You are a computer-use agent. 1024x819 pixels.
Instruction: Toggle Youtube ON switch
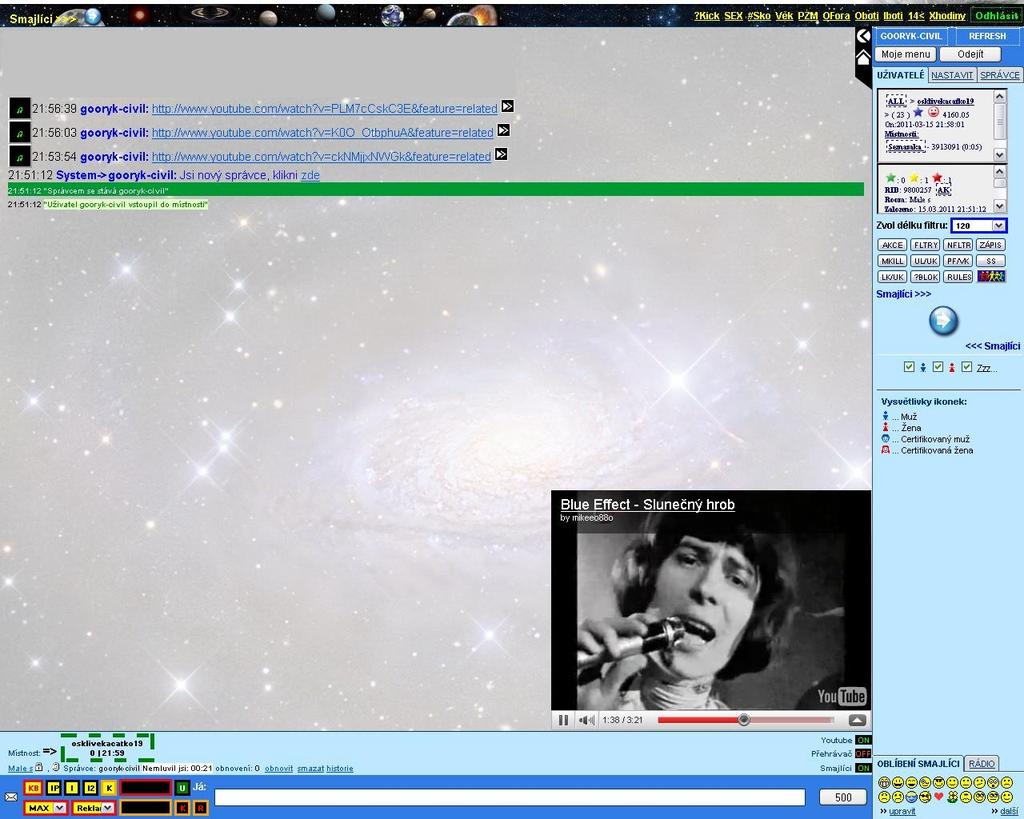[863, 740]
